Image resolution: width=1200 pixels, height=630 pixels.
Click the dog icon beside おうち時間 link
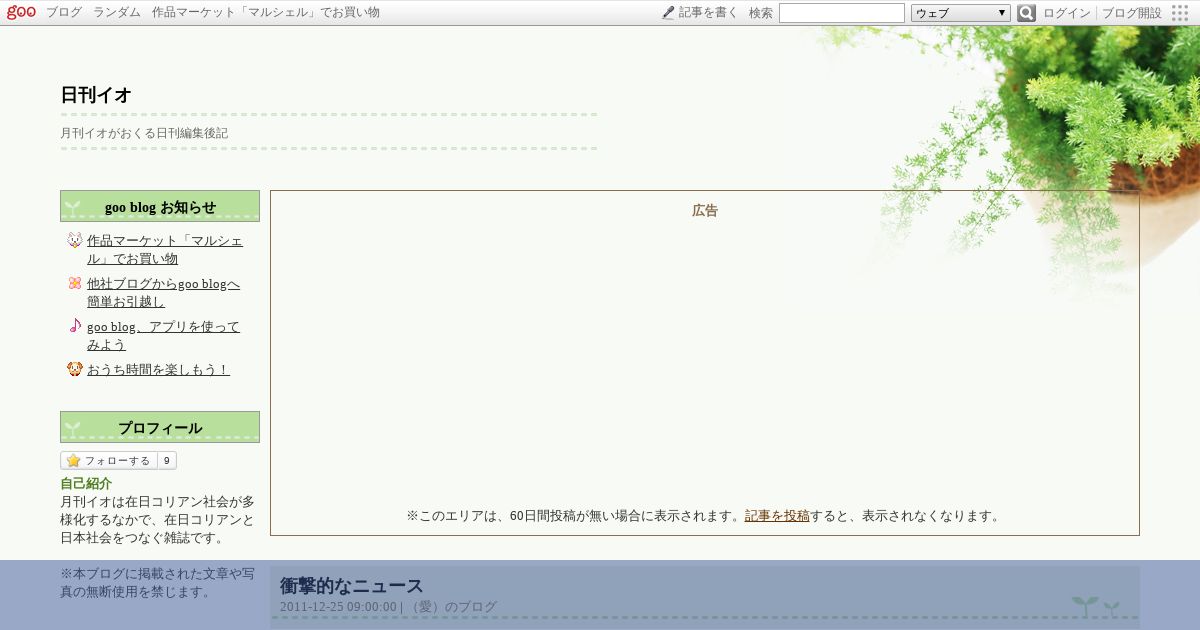(x=75, y=369)
